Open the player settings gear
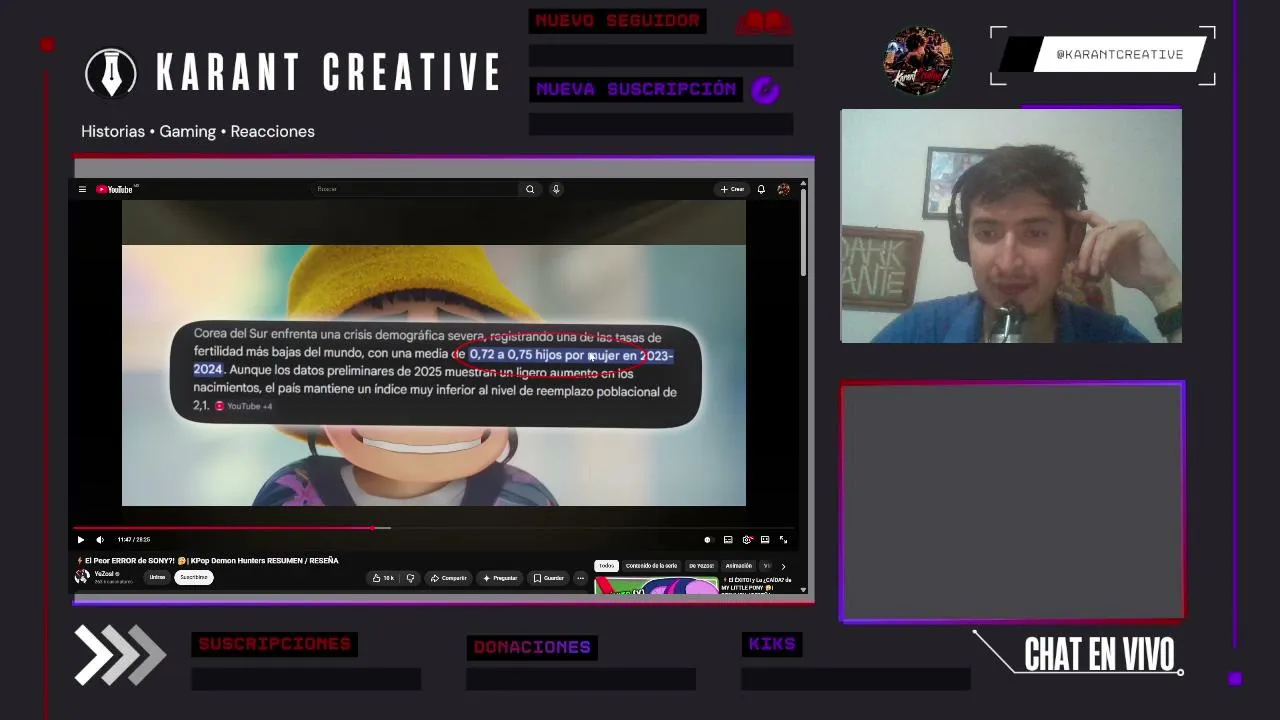The width and height of the screenshot is (1280, 720). (747, 540)
